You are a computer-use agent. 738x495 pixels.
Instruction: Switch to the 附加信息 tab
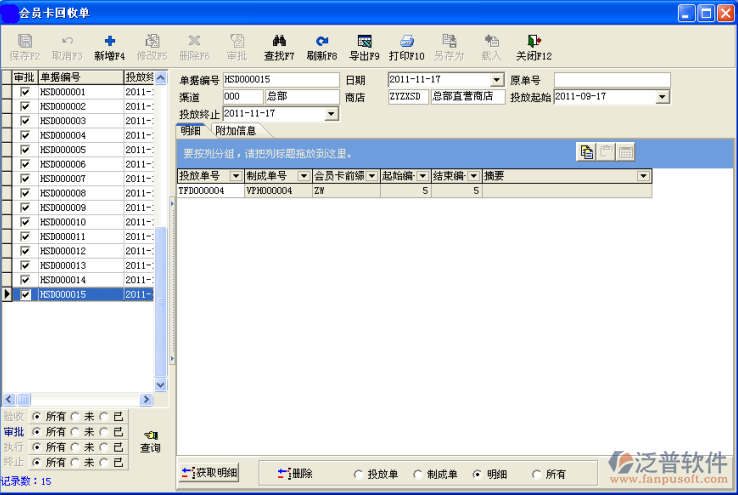(236, 131)
